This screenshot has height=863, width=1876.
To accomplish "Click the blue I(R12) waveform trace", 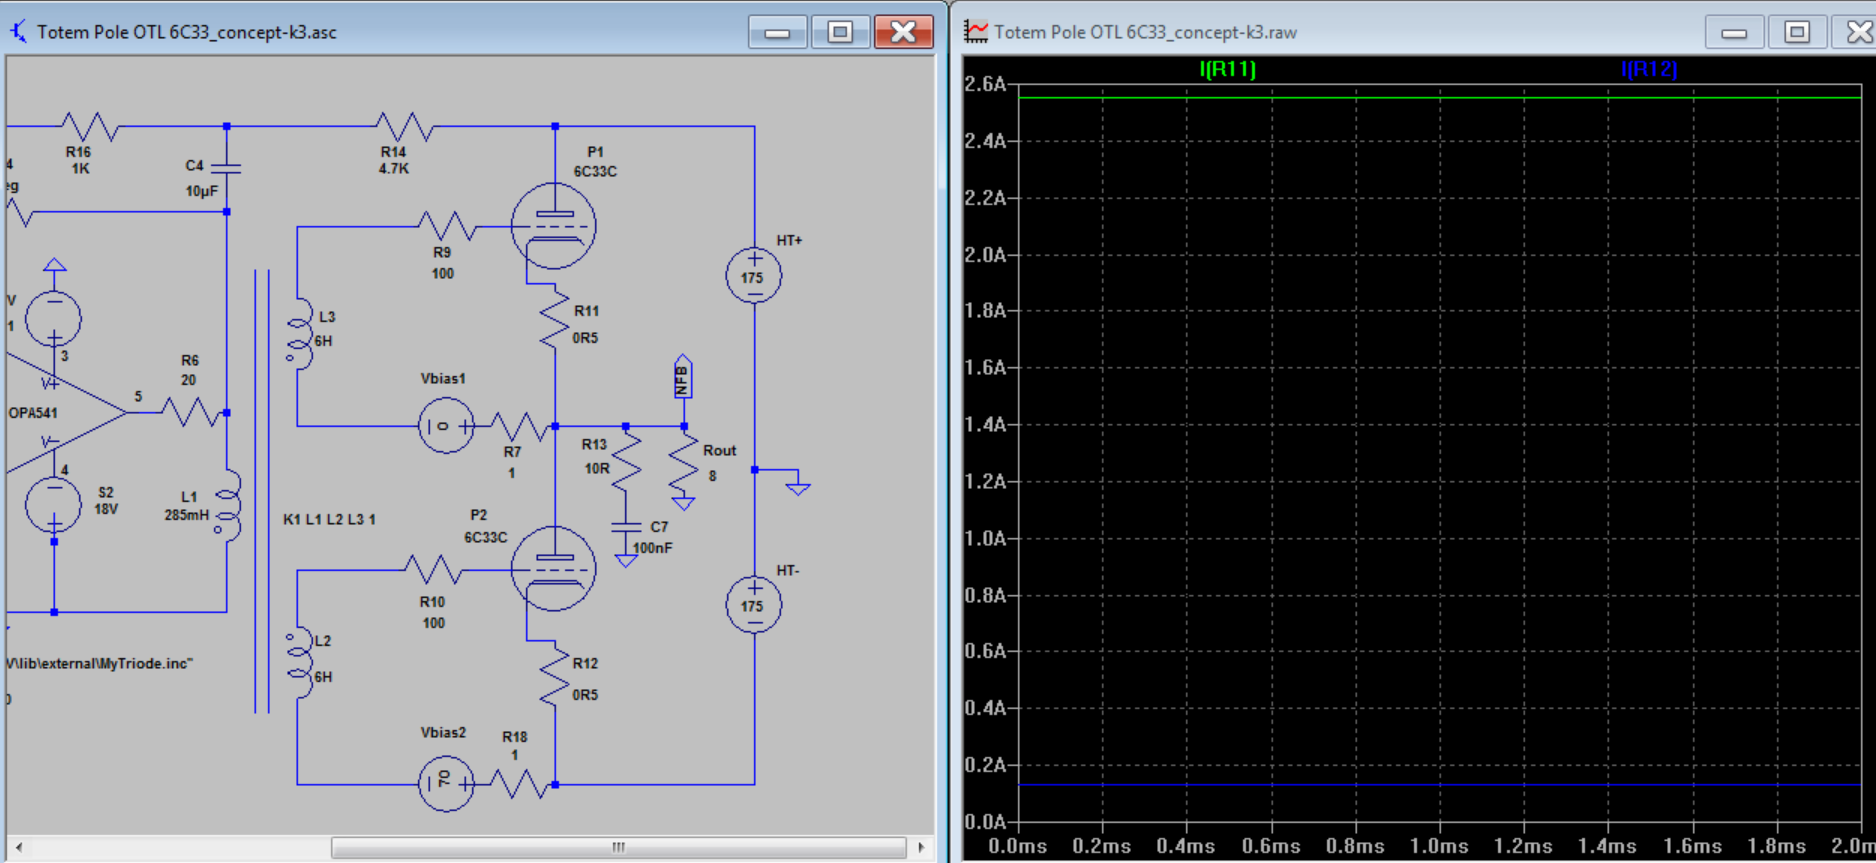I will pyautogui.click(x=1439, y=785).
